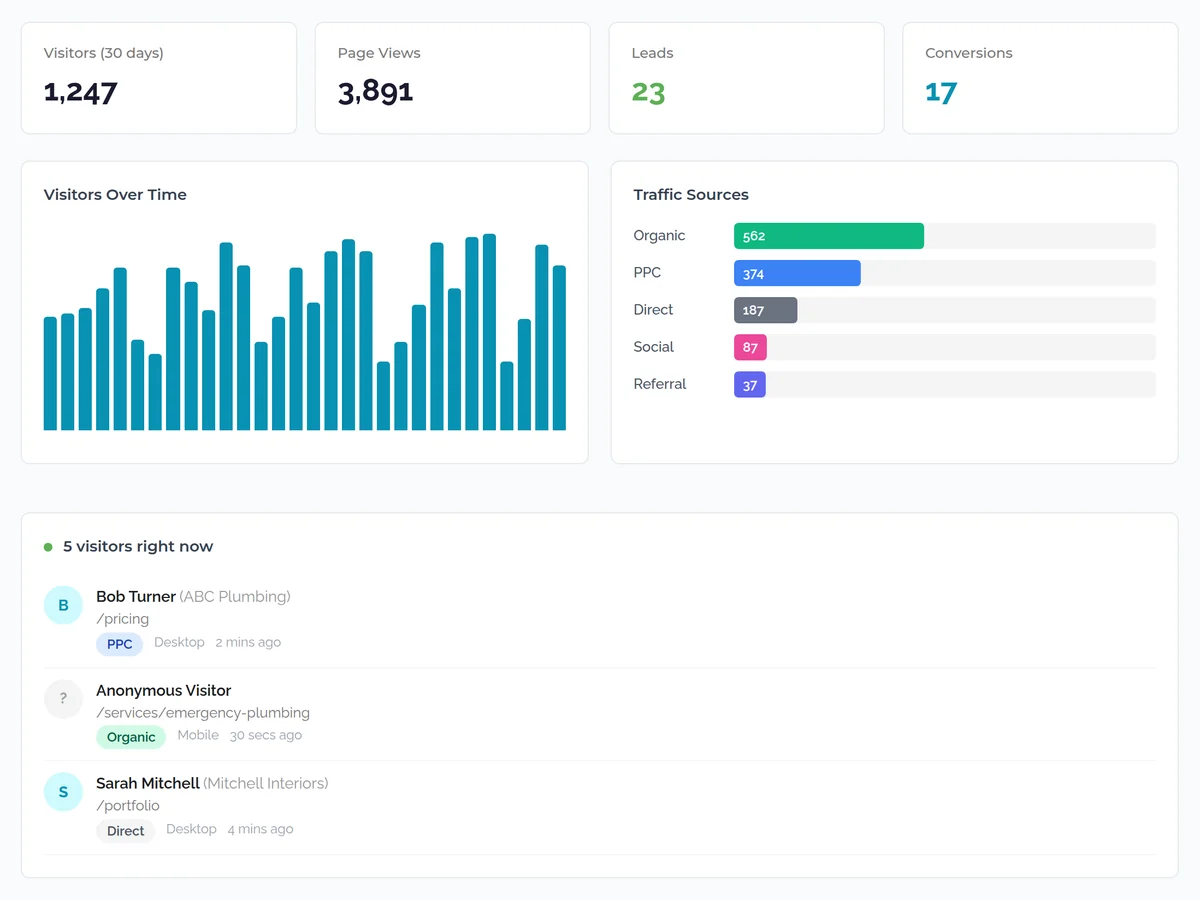This screenshot has height=900, width=1200.
Task: Click the blue PPC 374 bar
Action: 797,273
